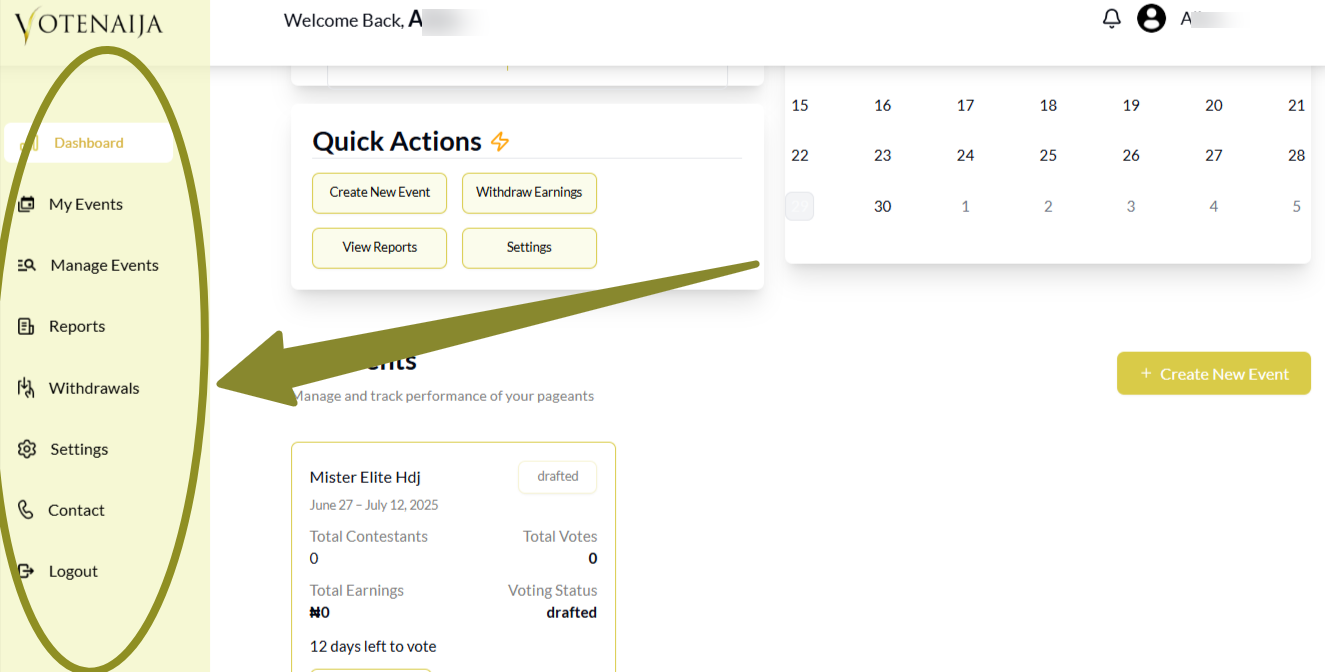Select day 30 on the calendar
The width and height of the screenshot is (1325, 672).
[882, 206]
